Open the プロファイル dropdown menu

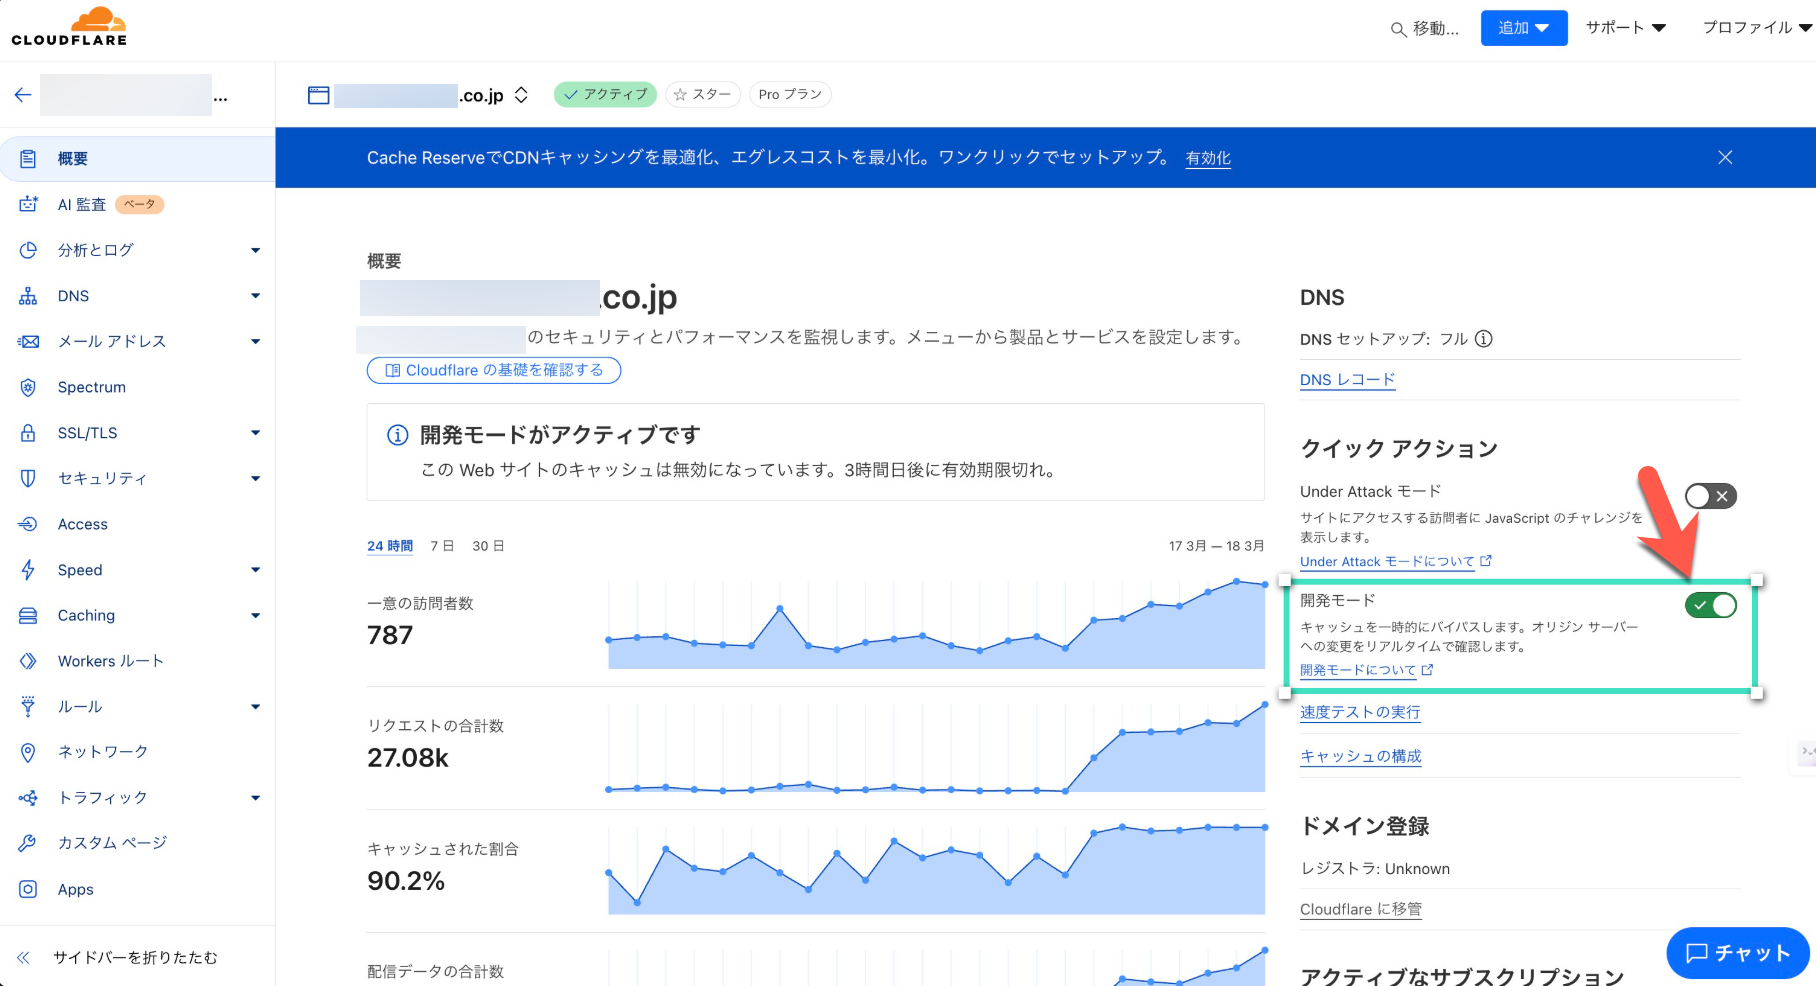tap(1758, 28)
